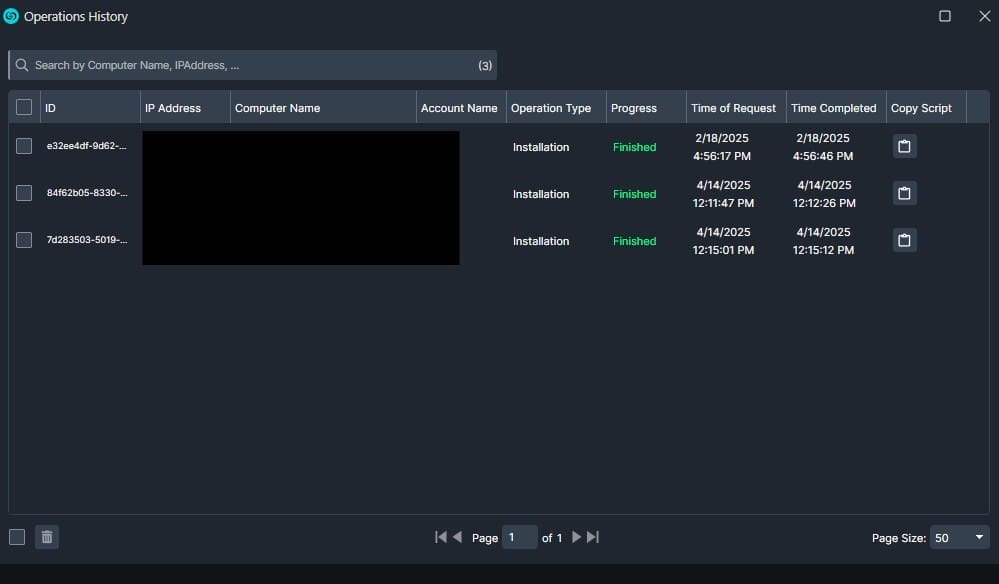This screenshot has width=999, height=584.
Task: Sort by Time of Request column
Action: (x=733, y=108)
